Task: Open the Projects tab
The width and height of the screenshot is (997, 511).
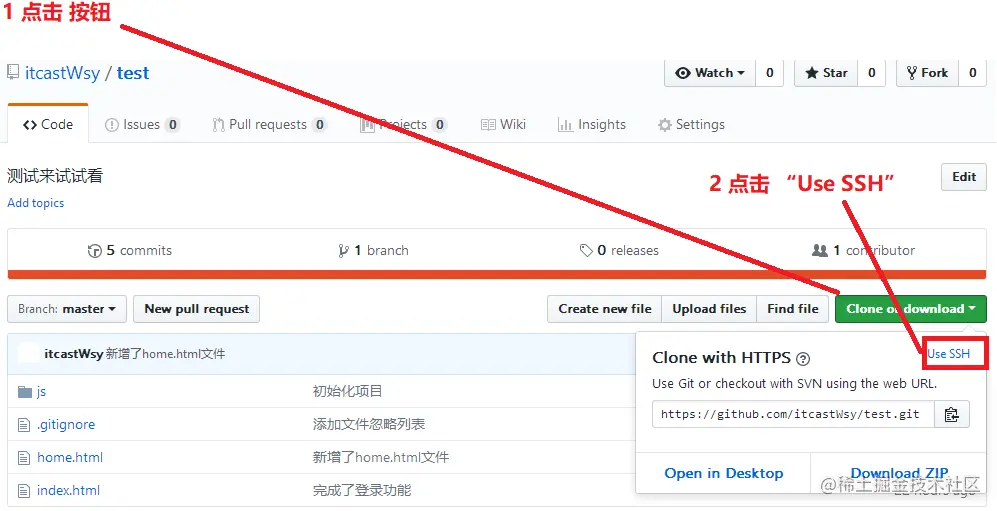Action: (x=403, y=125)
